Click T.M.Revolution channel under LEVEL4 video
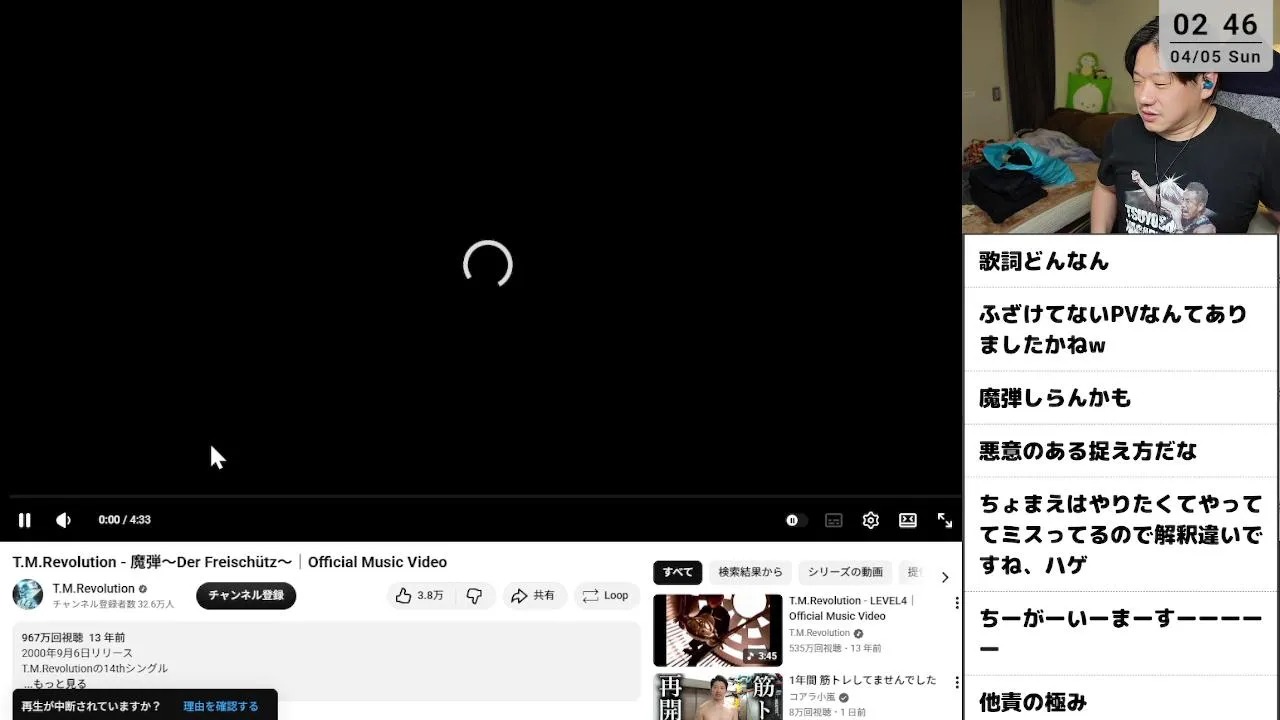 (x=819, y=633)
